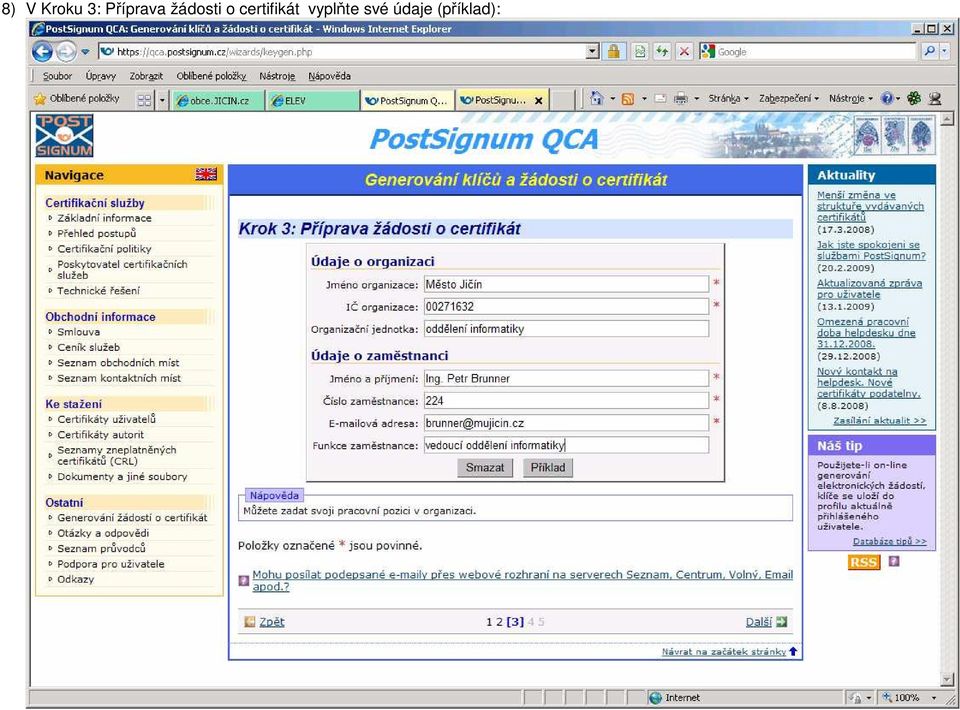This screenshot has height=710, width=960.
Task: Click the browser Back arrow button
Action: click(x=42, y=52)
